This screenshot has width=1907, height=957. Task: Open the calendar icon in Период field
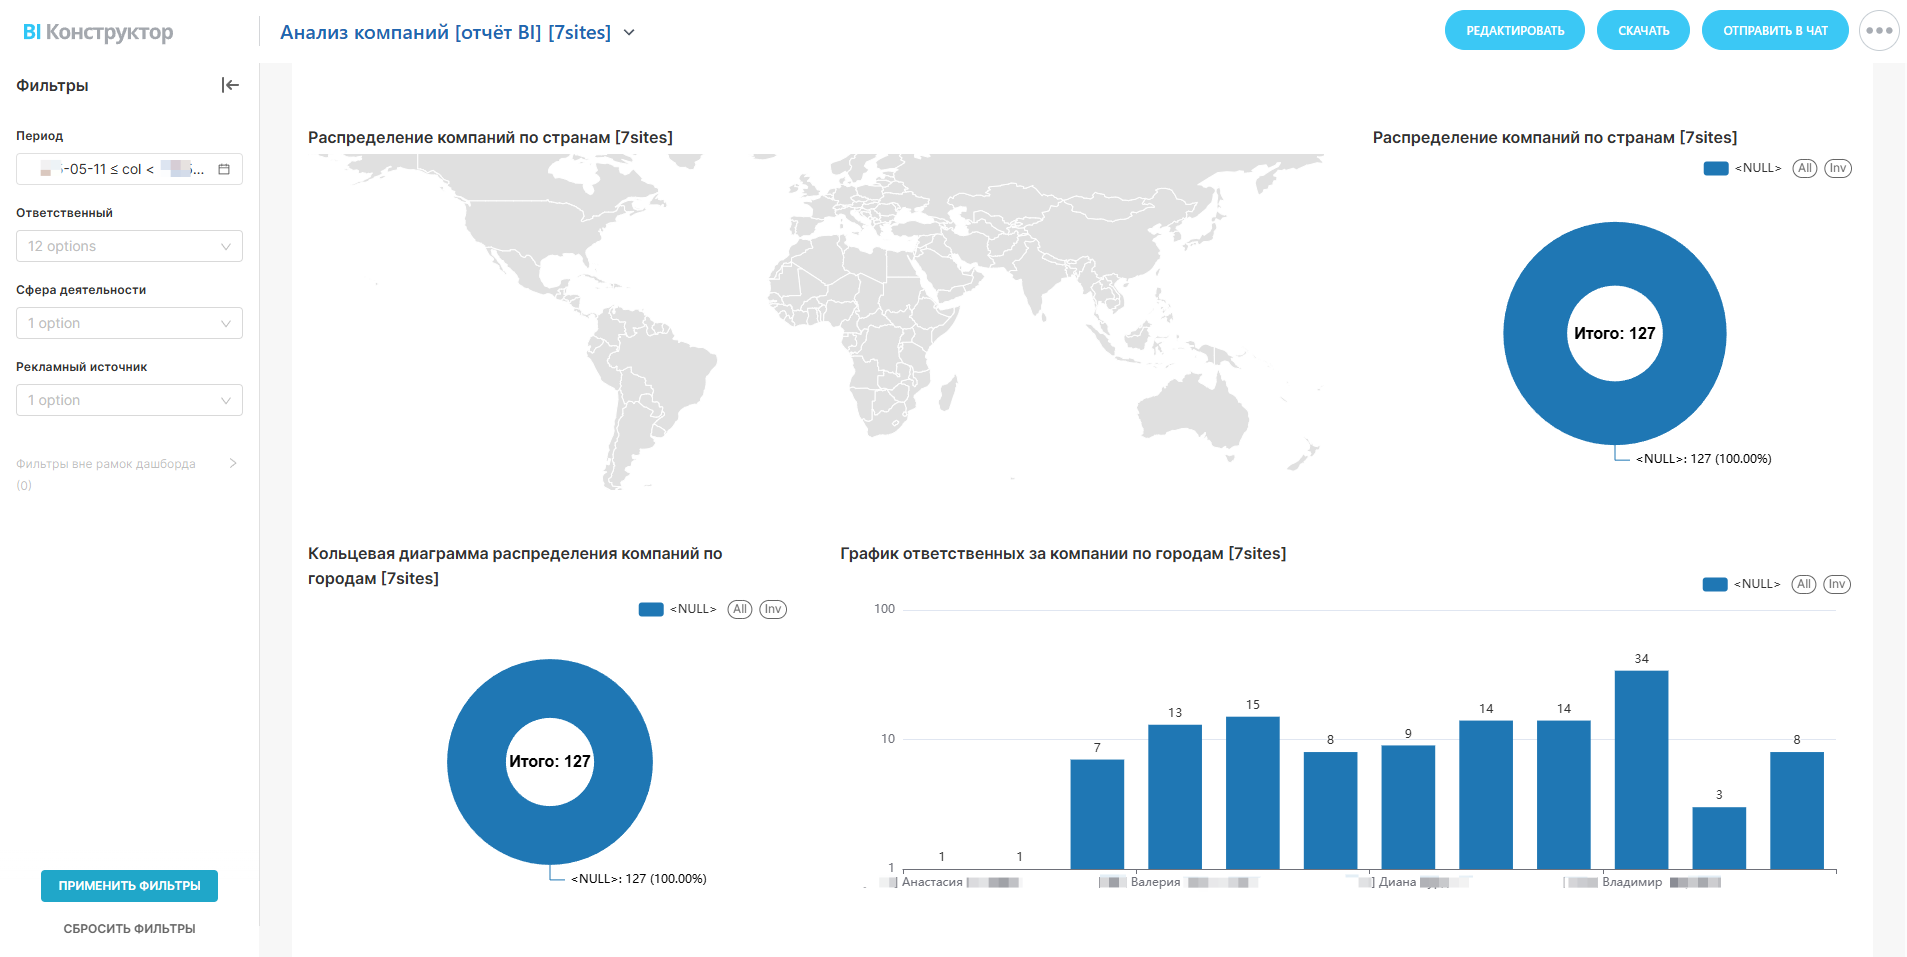(x=224, y=169)
